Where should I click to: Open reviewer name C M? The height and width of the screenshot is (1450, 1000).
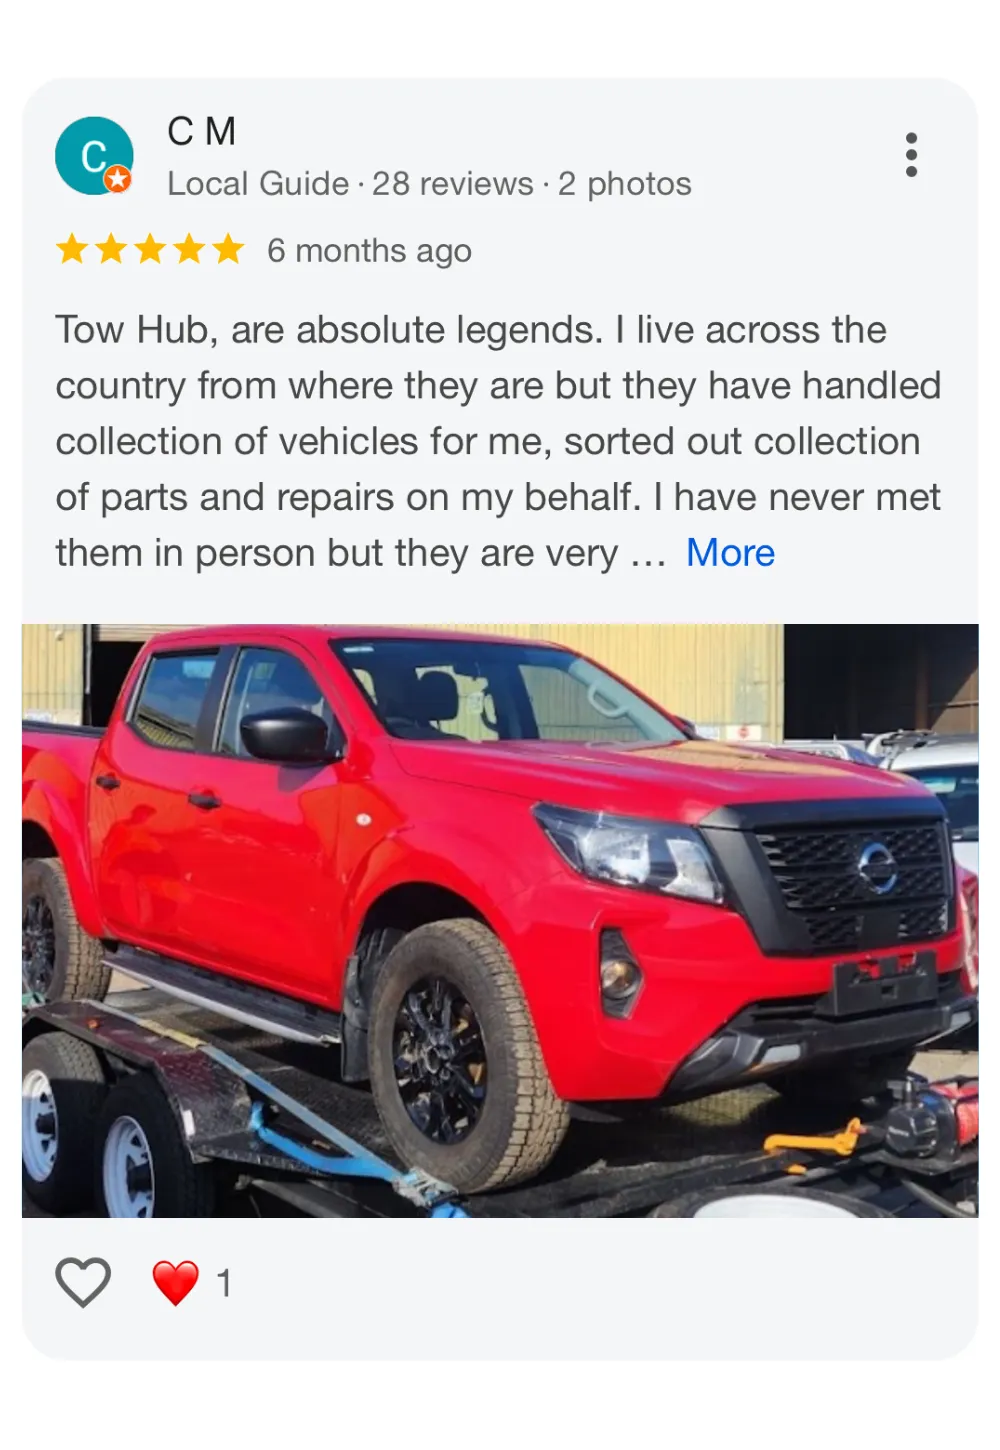(201, 131)
